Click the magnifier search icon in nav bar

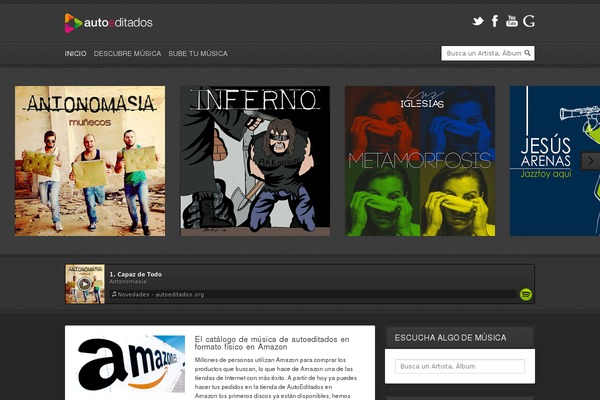[527, 53]
